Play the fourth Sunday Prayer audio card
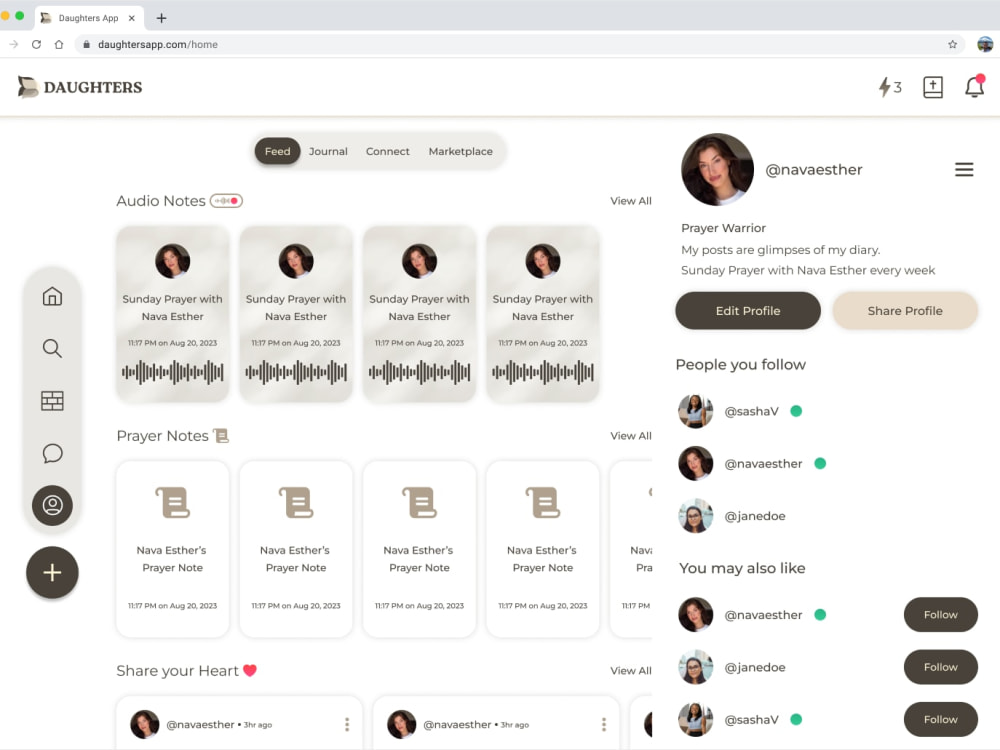1000x750 pixels. [543, 314]
